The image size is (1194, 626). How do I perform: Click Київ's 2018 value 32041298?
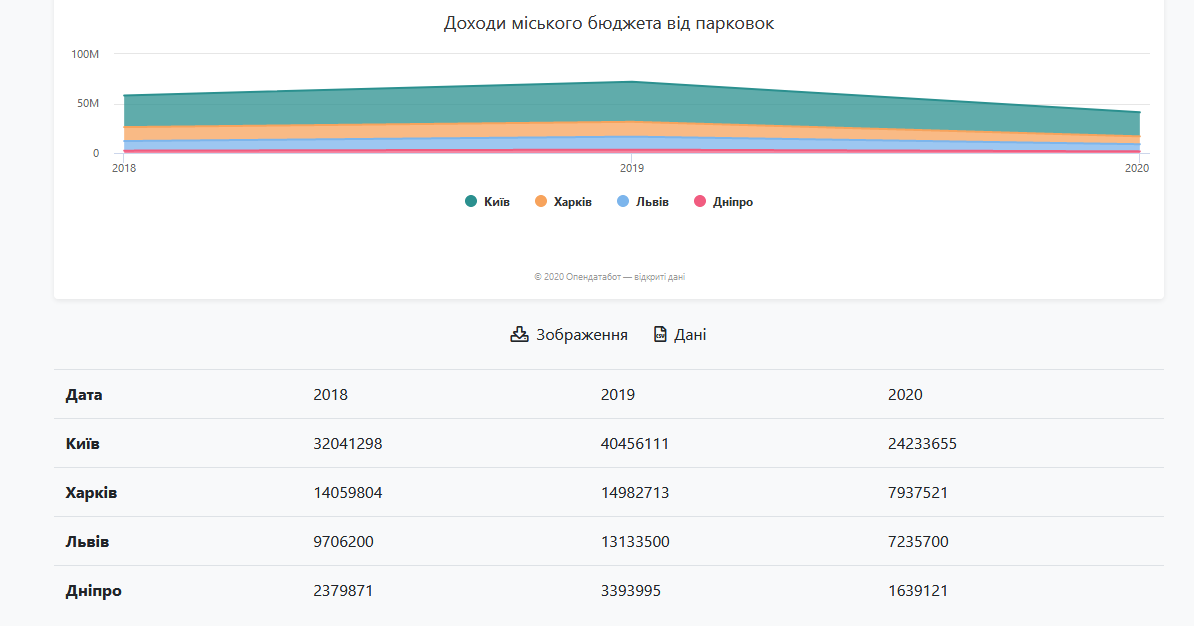pyautogui.click(x=347, y=444)
